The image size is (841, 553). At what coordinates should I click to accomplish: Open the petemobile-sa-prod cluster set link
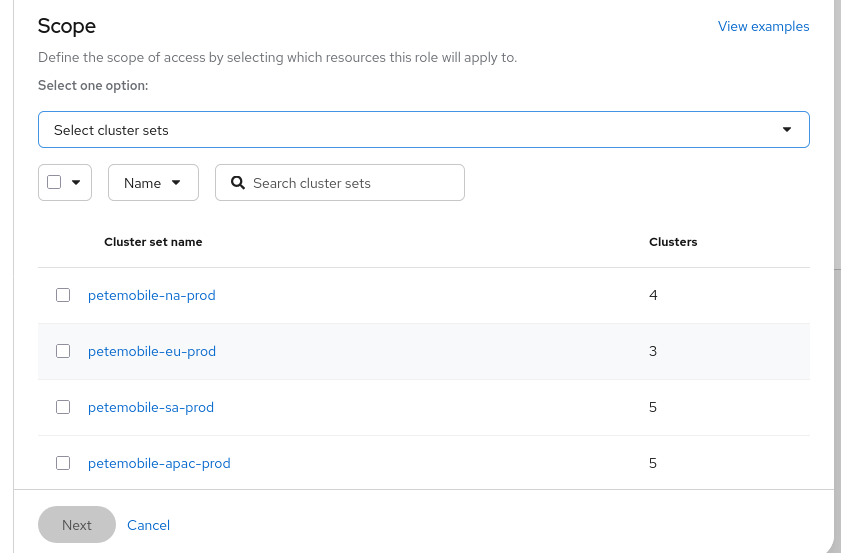(x=151, y=407)
